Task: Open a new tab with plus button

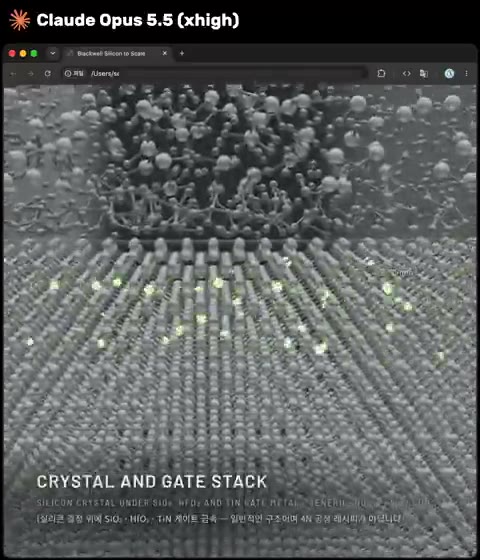Action: (x=182, y=53)
